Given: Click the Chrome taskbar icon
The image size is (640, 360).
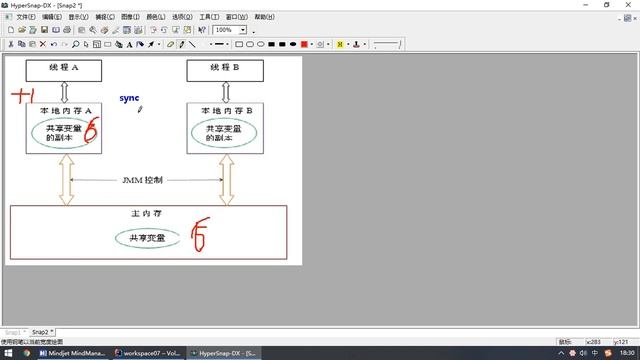Looking at the screenshot, I should [27, 353].
